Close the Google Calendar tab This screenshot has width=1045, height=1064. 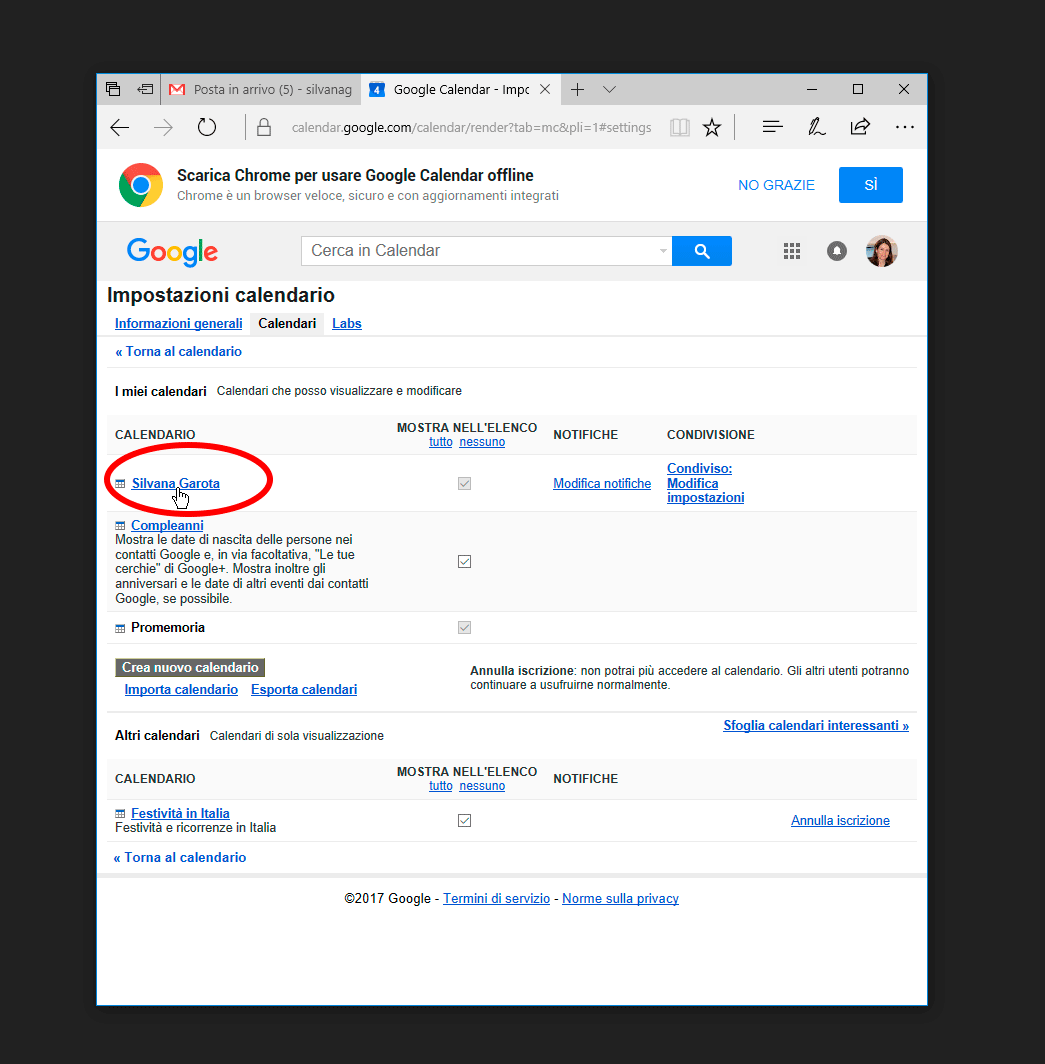[545, 90]
